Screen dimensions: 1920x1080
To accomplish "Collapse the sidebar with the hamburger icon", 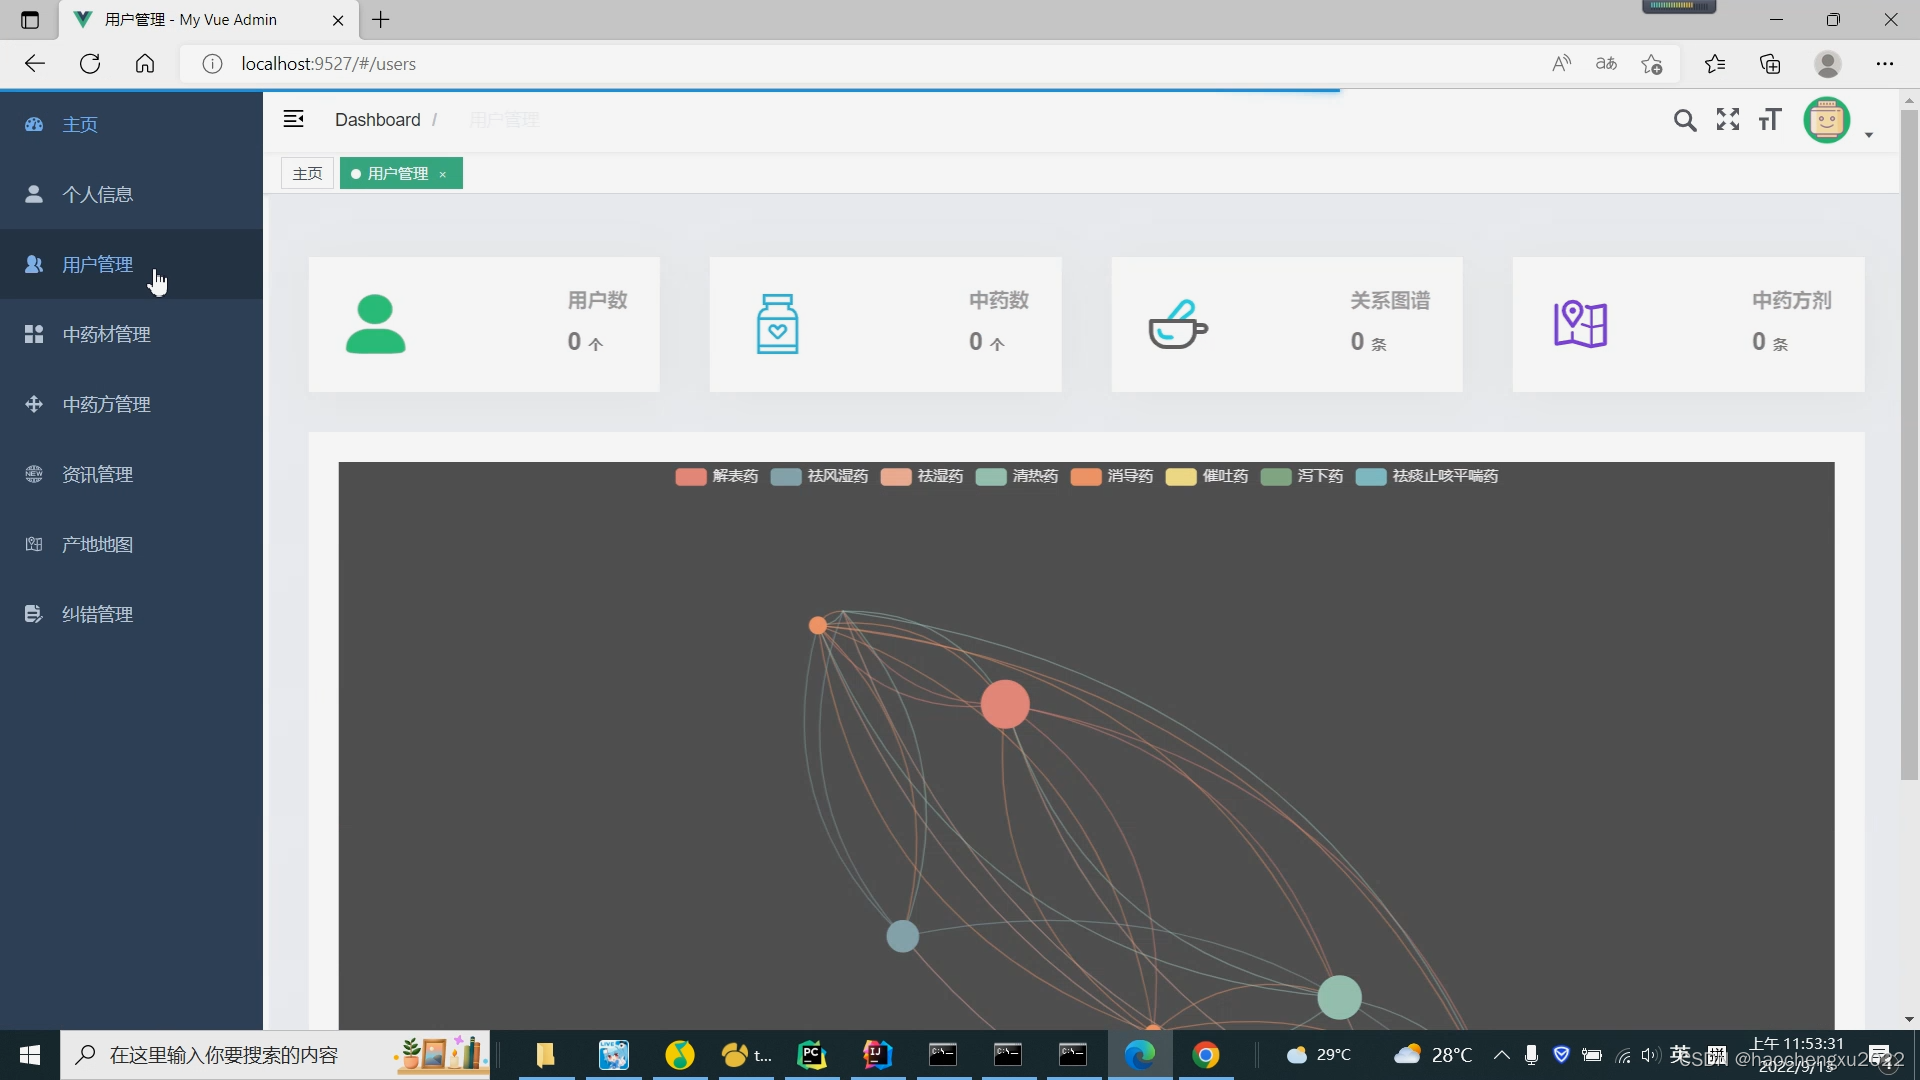I will (x=293, y=118).
